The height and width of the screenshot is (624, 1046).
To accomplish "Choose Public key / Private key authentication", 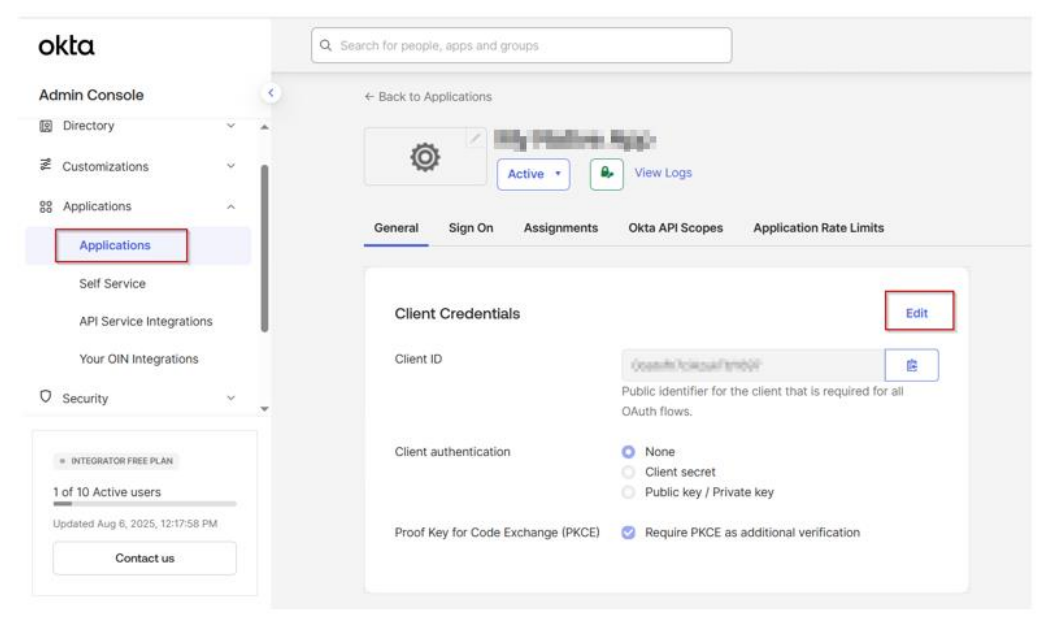I will tap(629, 492).
